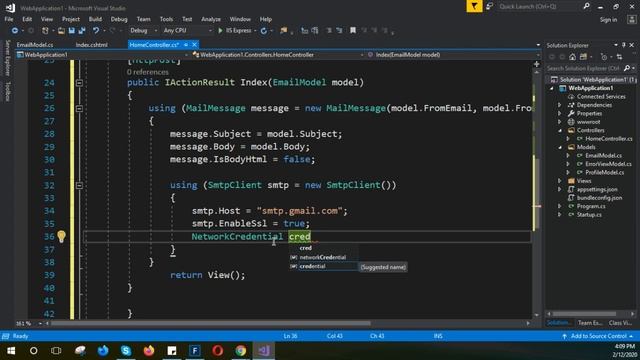Collapse the SmtpClient using block at line 32
The height and width of the screenshot is (360, 640).
click(79, 185)
